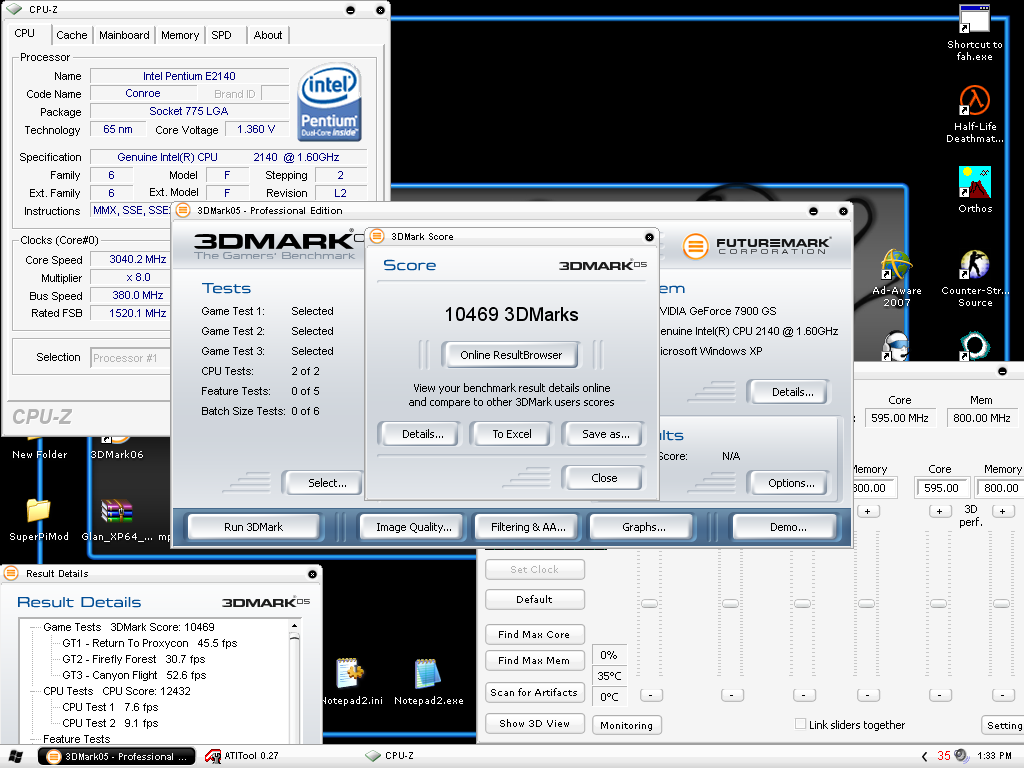Click Scan for Artifacts in ATITool
This screenshot has height=768, width=1024.
[x=534, y=692]
